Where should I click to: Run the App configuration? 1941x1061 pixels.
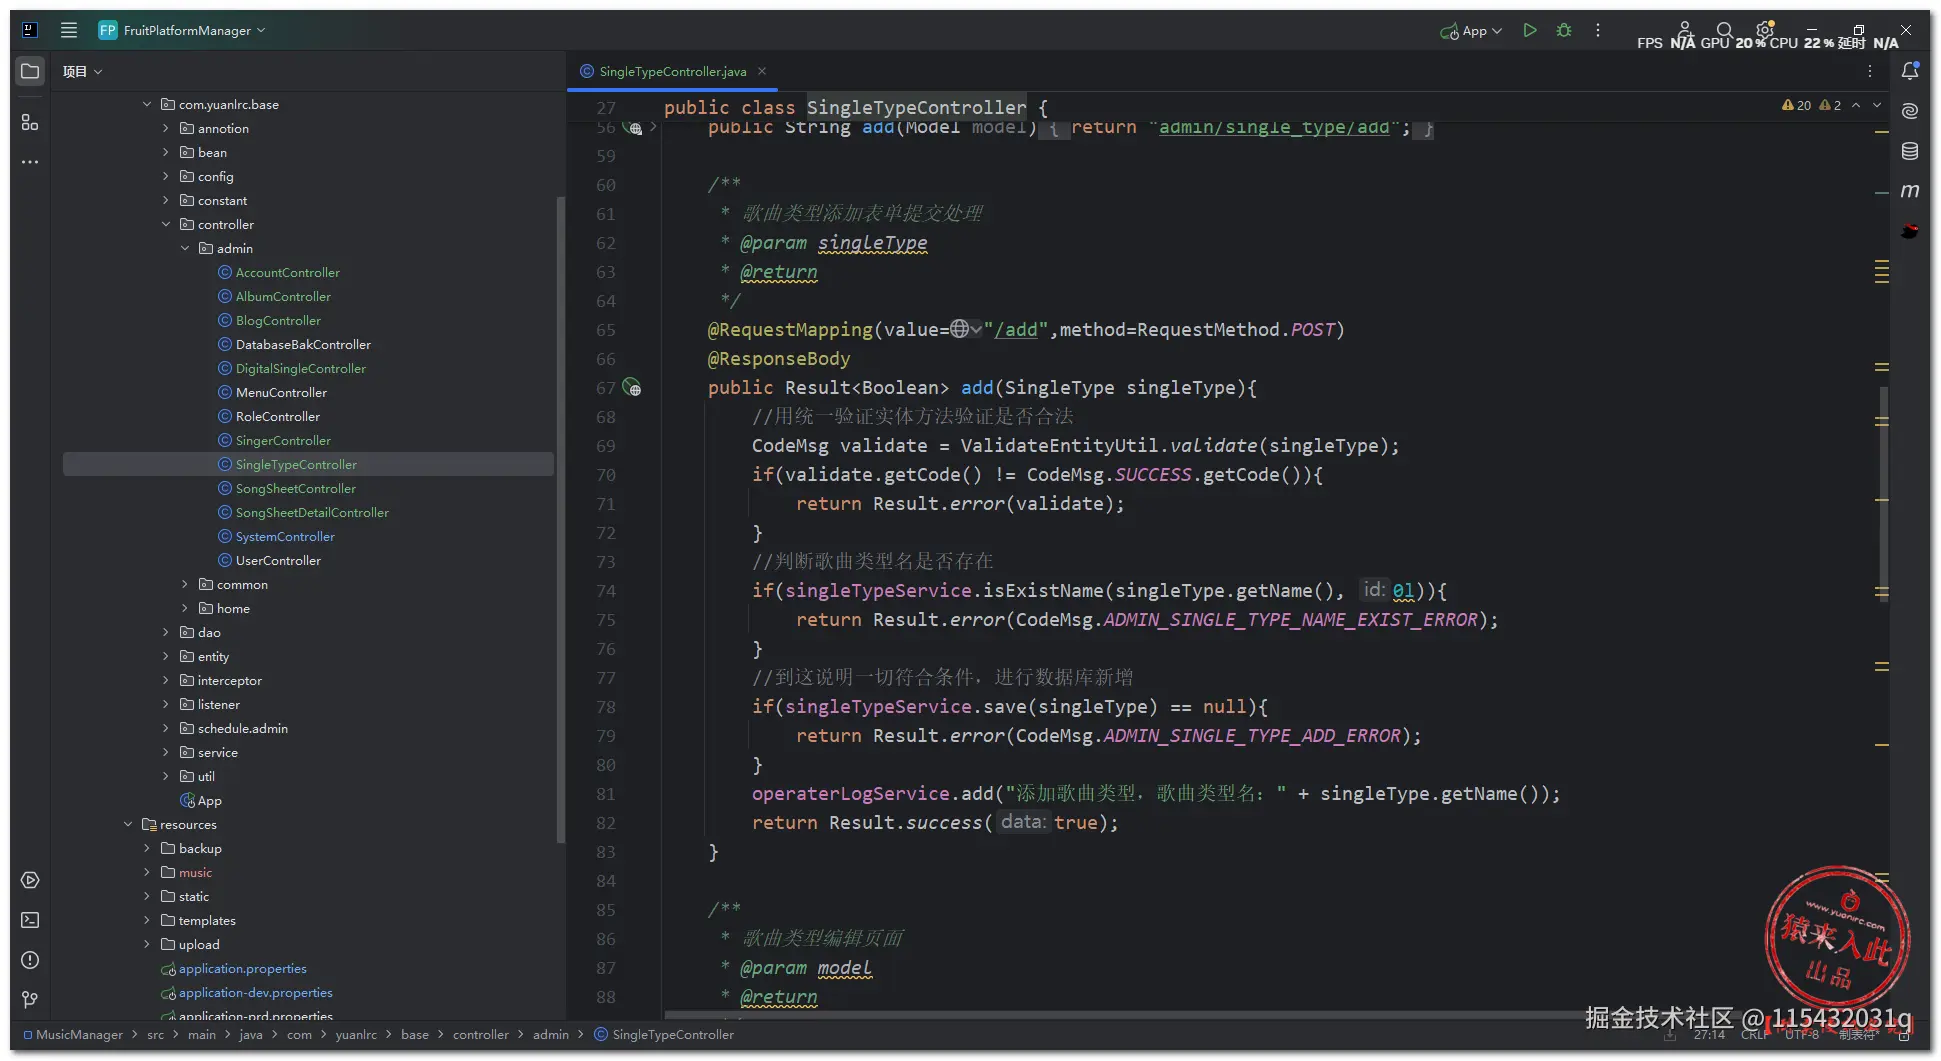click(x=1530, y=30)
